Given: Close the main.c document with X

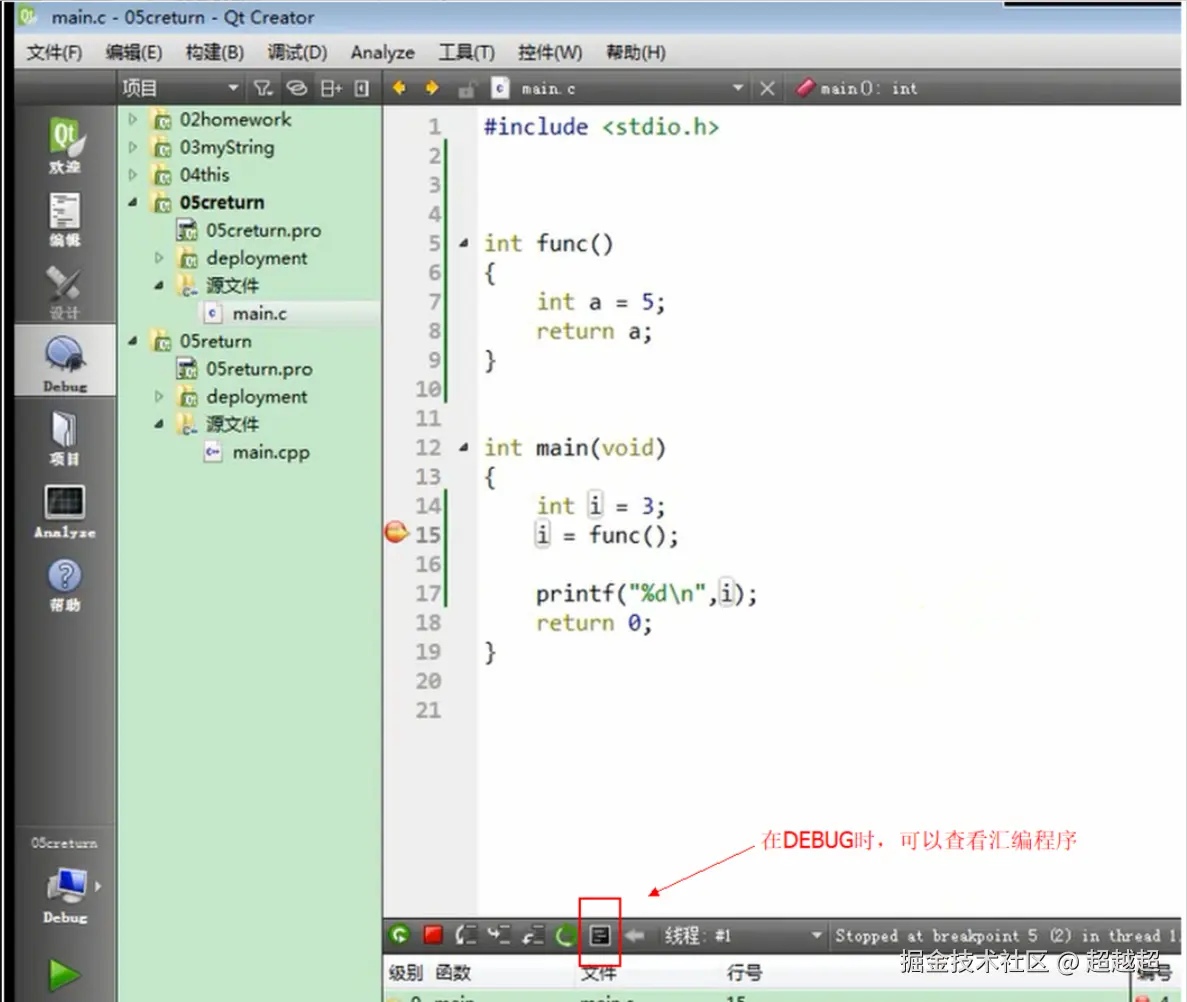Looking at the screenshot, I should point(767,89).
